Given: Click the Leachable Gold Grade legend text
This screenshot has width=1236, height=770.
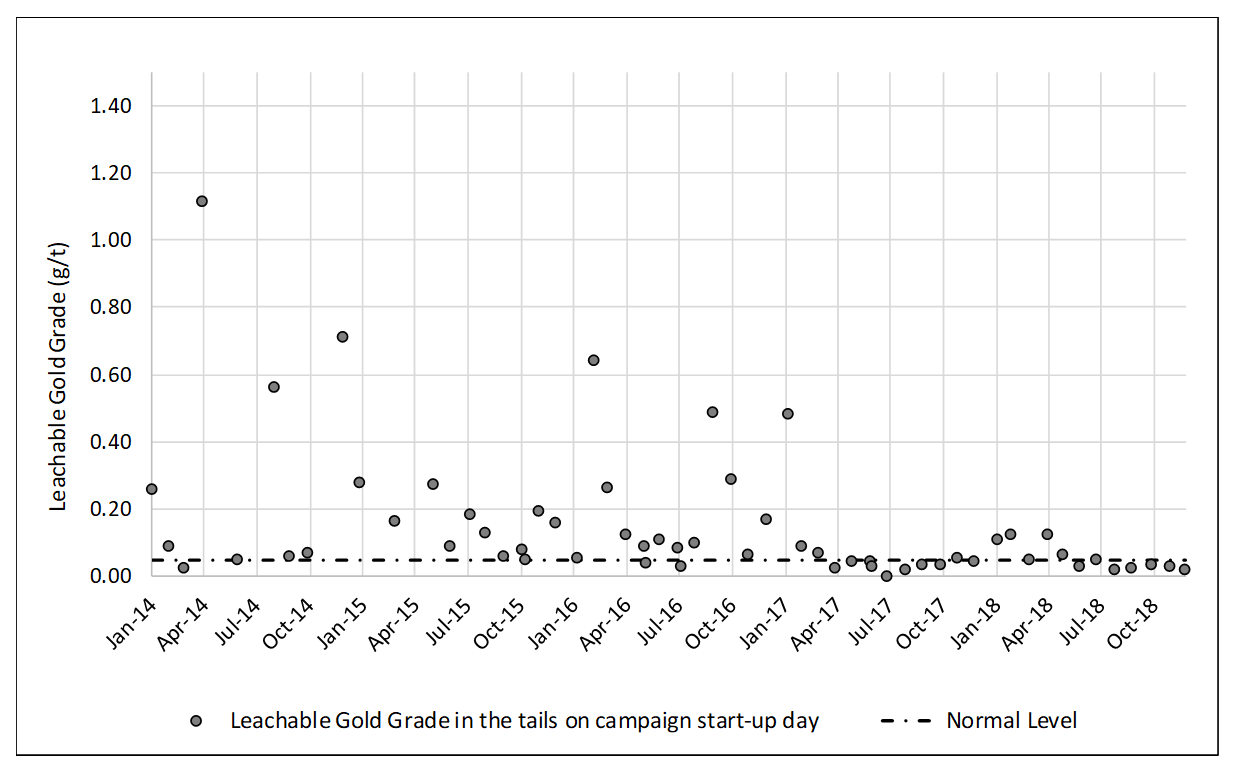Looking at the screenshot, I should [525, 721].
